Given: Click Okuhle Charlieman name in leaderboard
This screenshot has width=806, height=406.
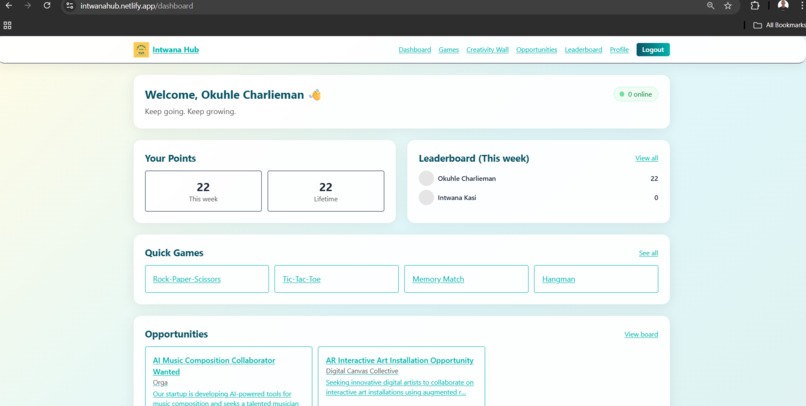Looking at the screenshot, I should pyautogui.click(x=467, y=179).
